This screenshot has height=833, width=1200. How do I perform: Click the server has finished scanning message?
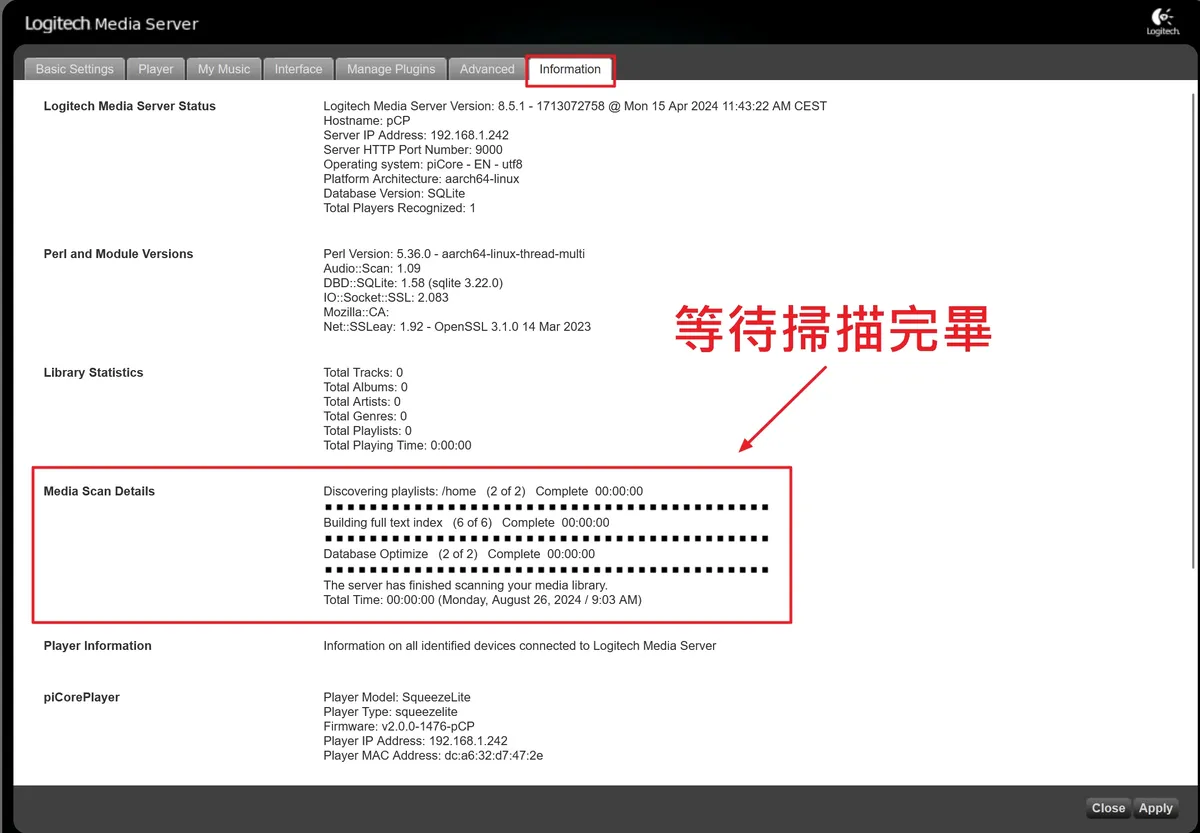pyautogui.click(x=465, y=585)
